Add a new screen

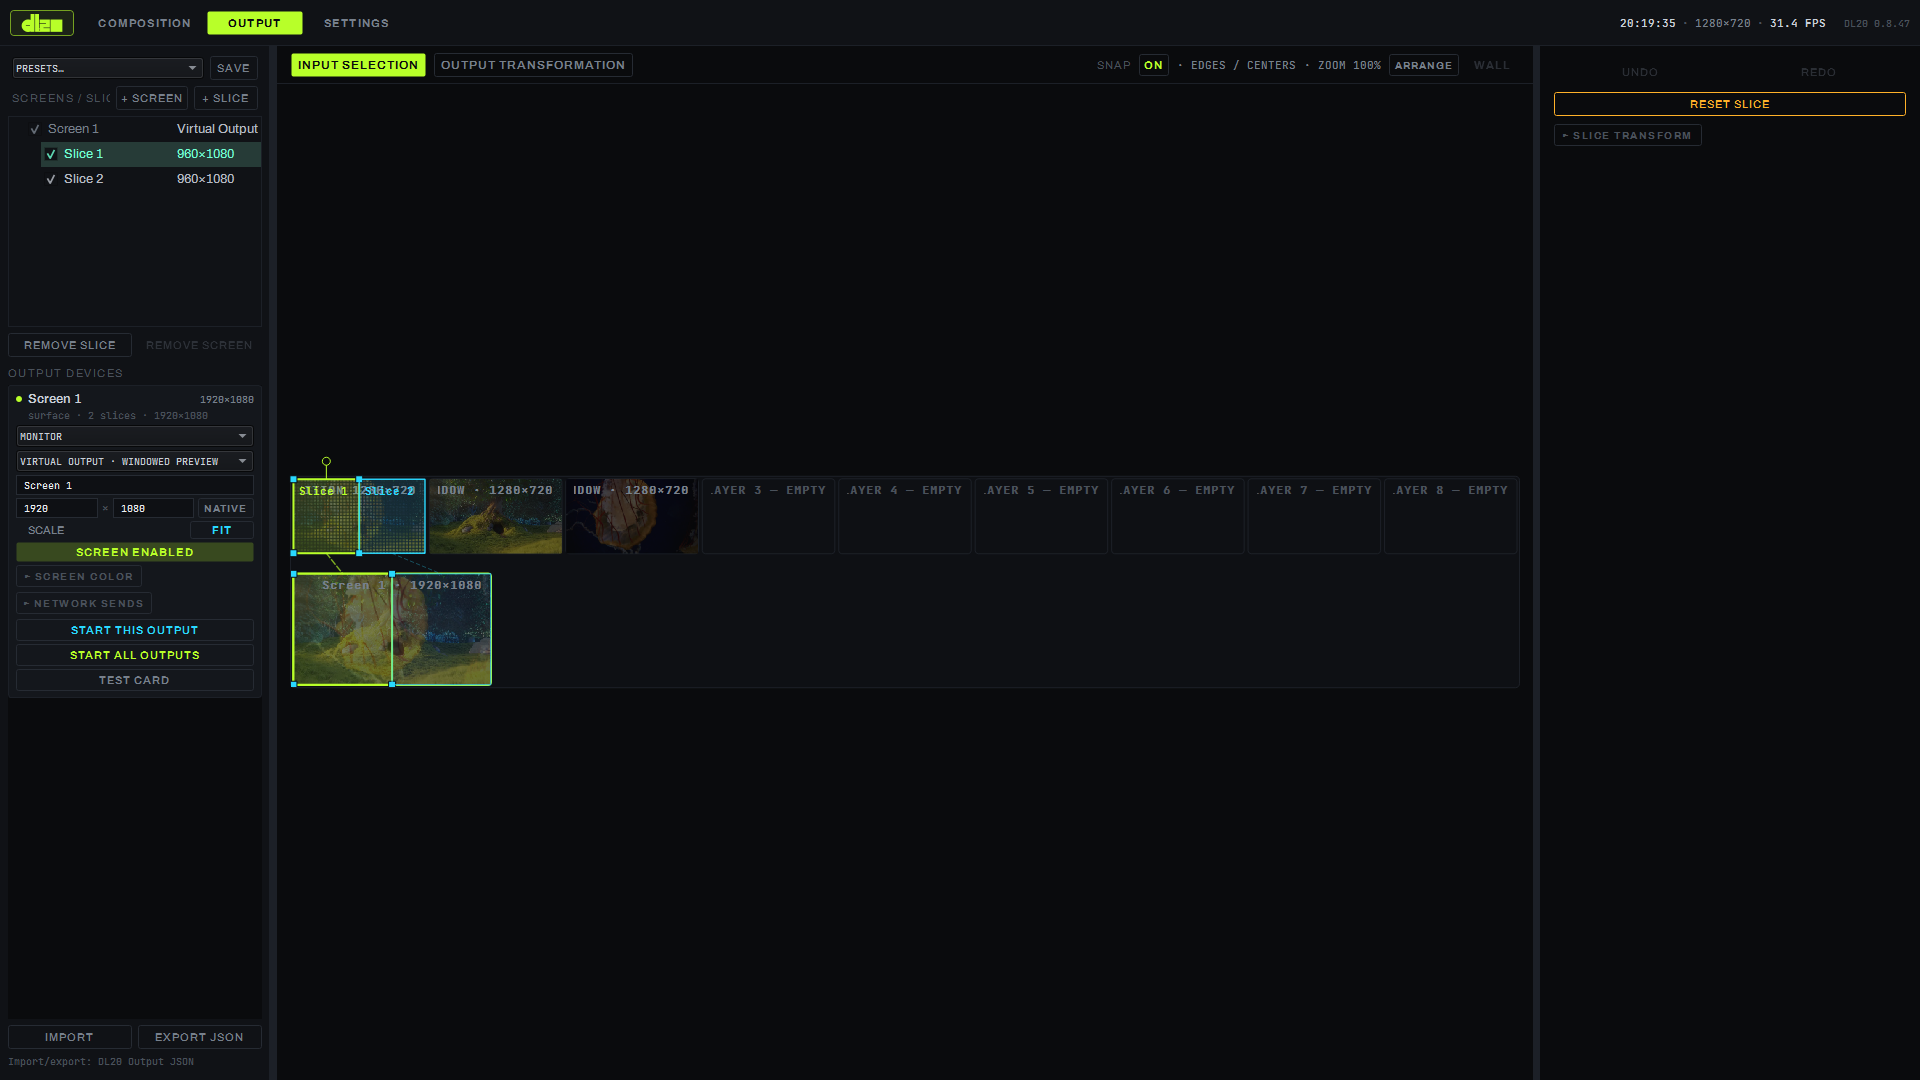[152, 98]
